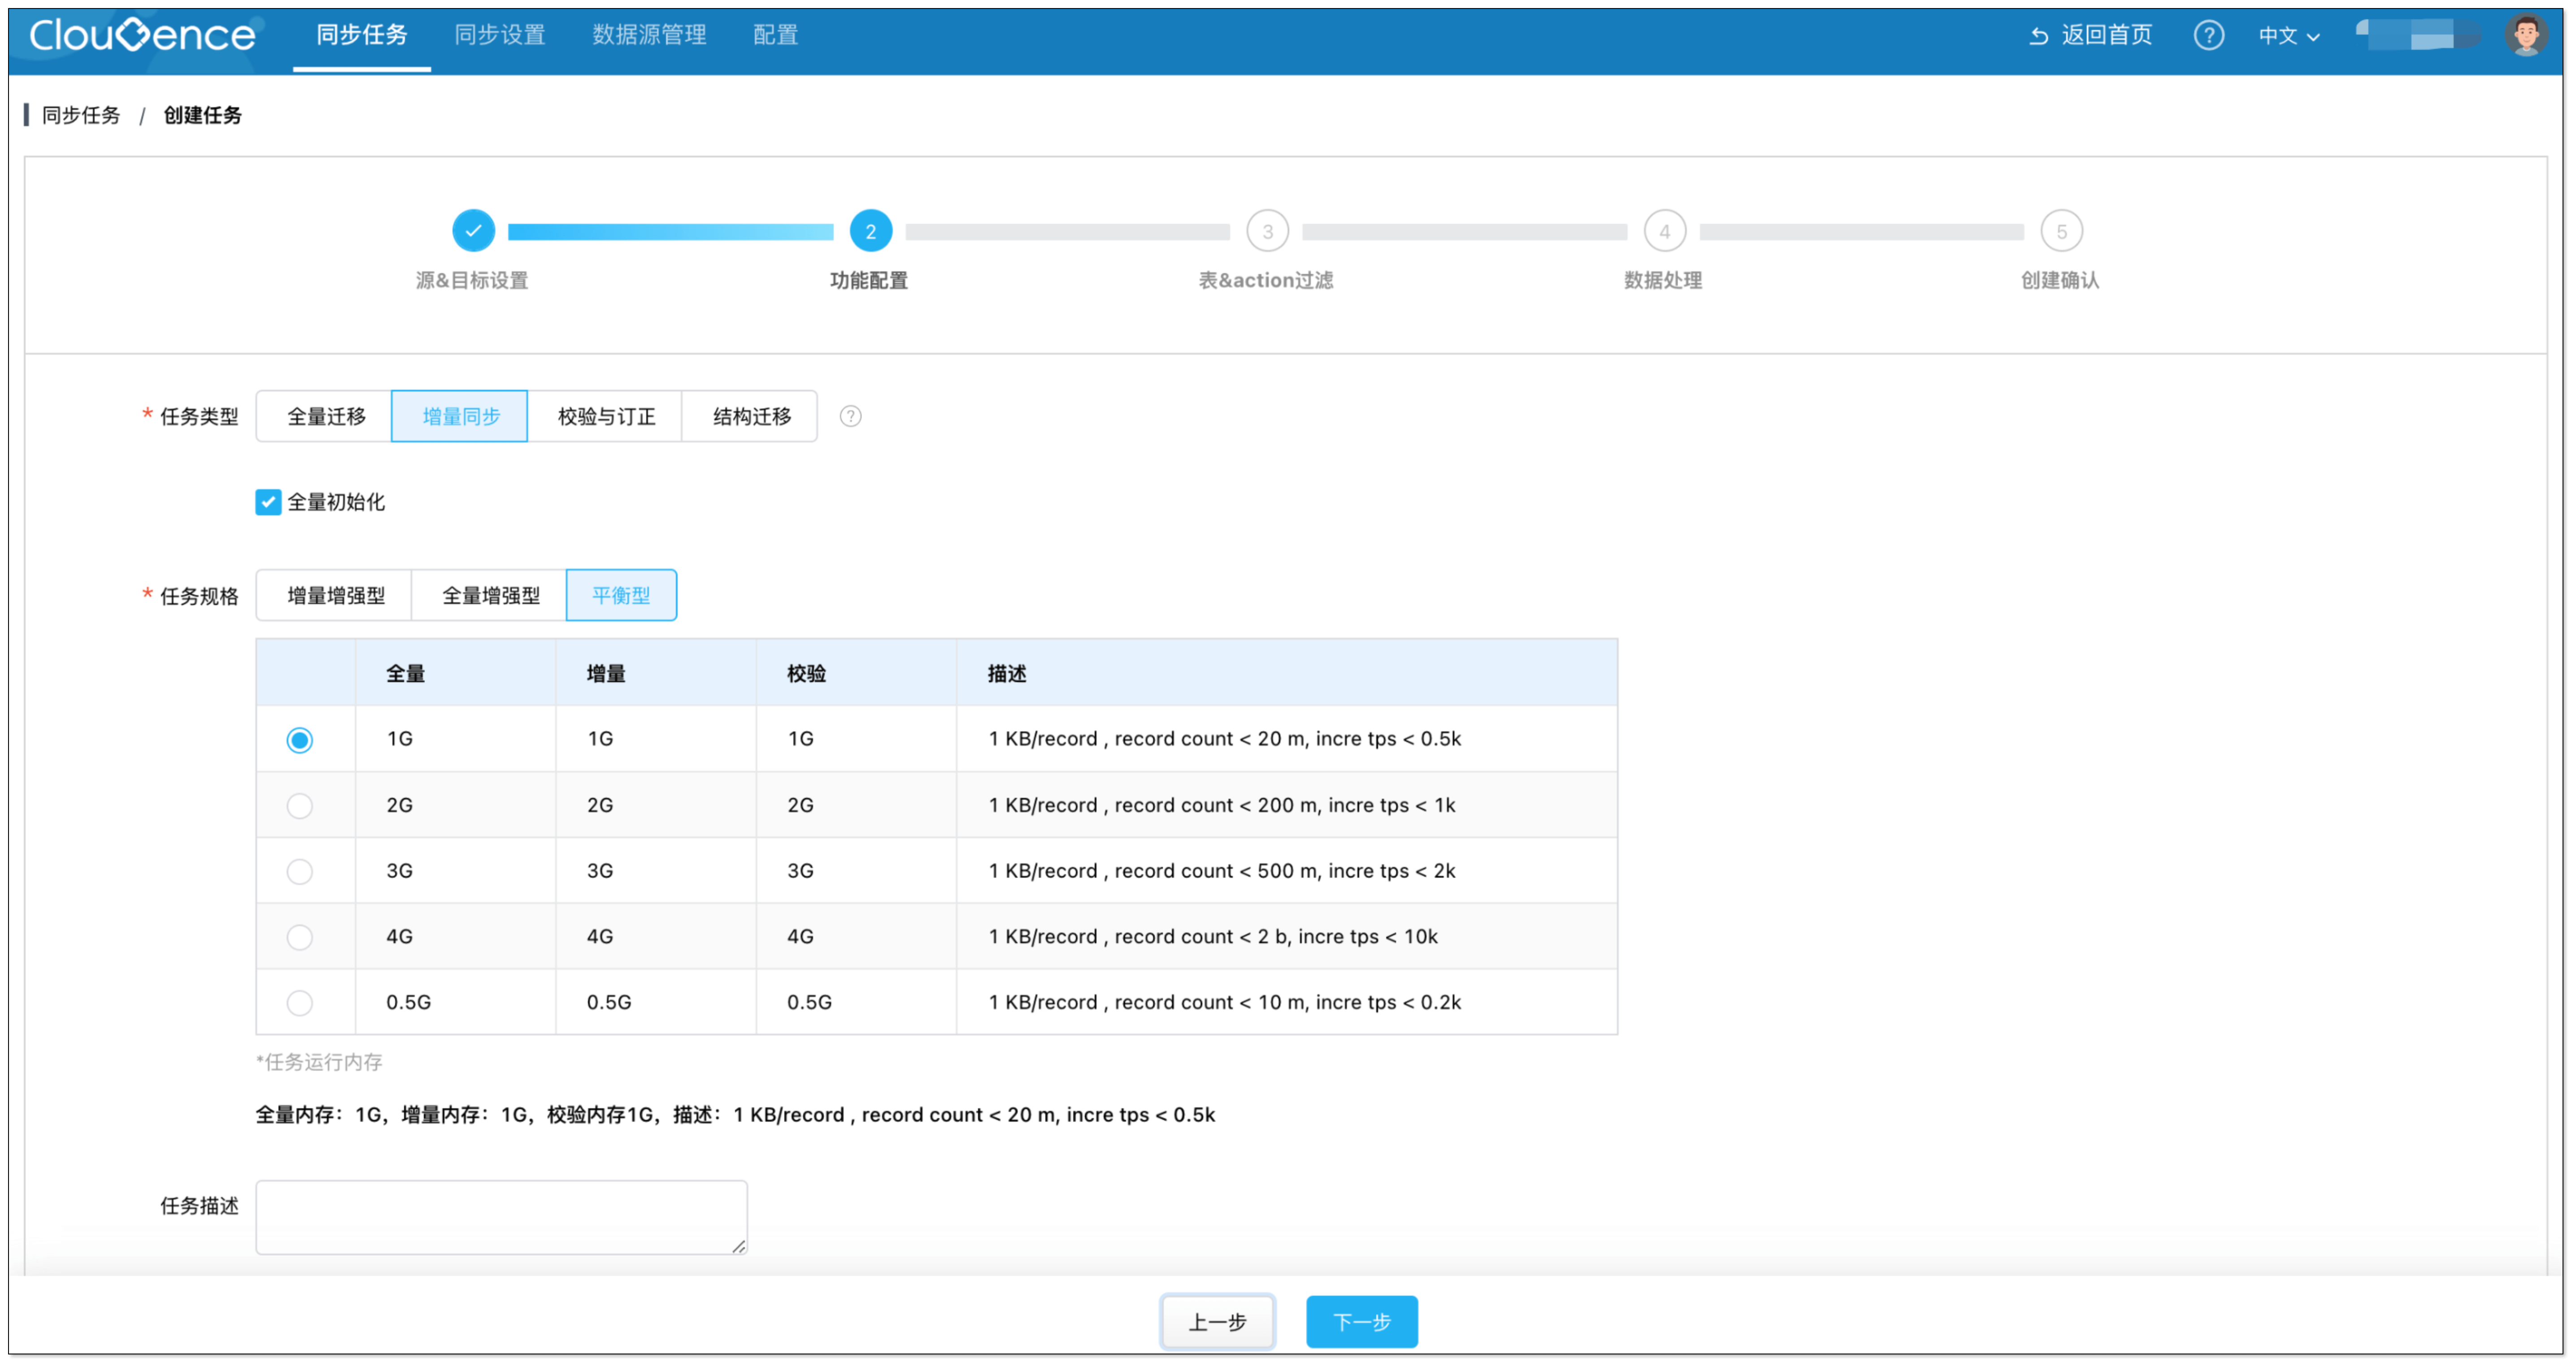Click the Cloudence logo
This screenshot has width=2576, height=1367.
pos(142,35)
